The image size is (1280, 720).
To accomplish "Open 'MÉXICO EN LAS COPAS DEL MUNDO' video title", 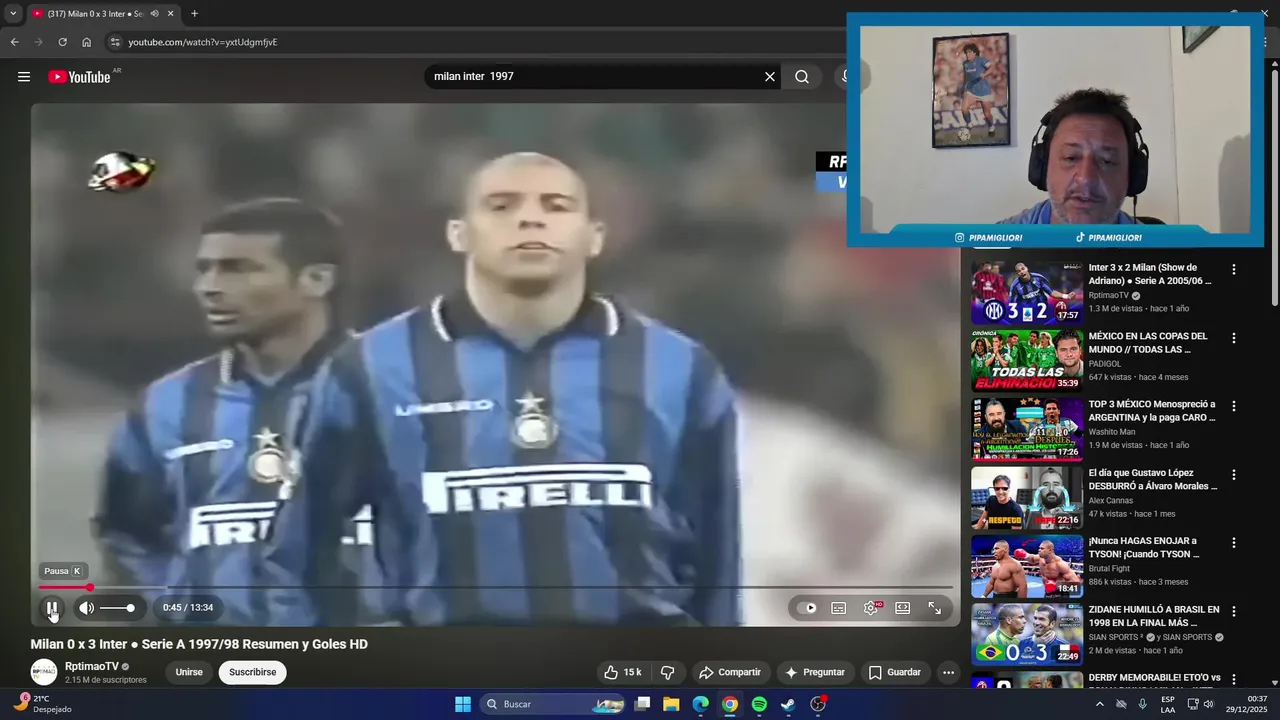I will tap(1148, 343).
